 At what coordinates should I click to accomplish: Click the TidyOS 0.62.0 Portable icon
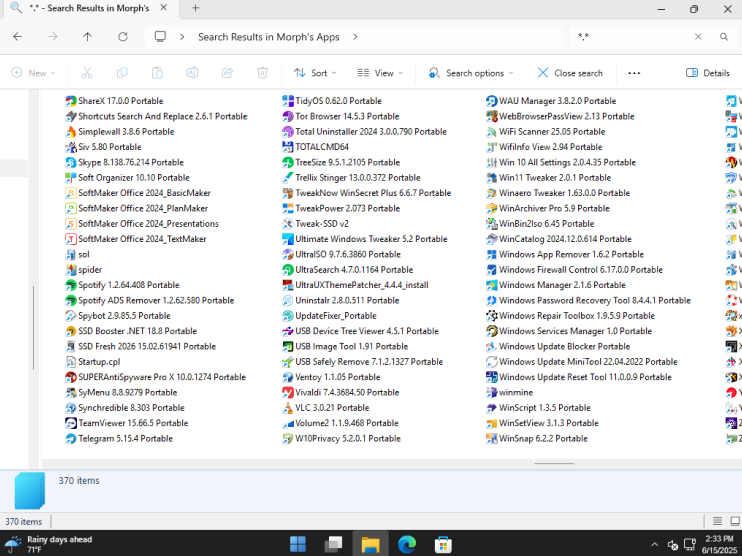[288, 101]
